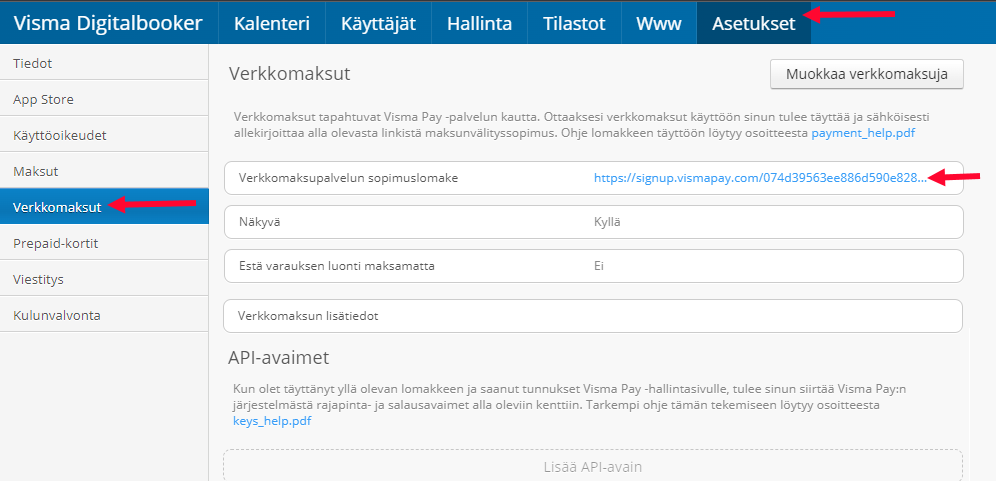Image resolution: width=996 pixels, height=481 pixels.
Task: Open Käyttöoikeudet settings section
Action: [x=104, y=135]
